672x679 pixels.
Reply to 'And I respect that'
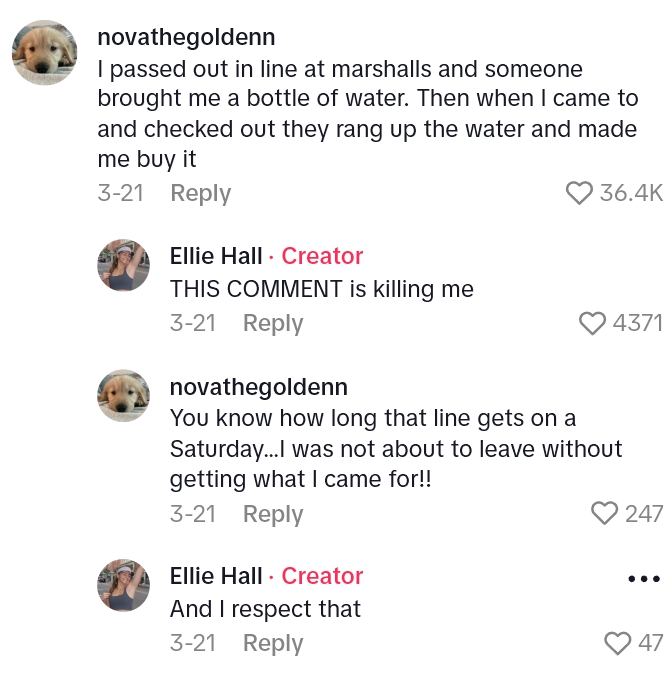[x=273, y=643]
